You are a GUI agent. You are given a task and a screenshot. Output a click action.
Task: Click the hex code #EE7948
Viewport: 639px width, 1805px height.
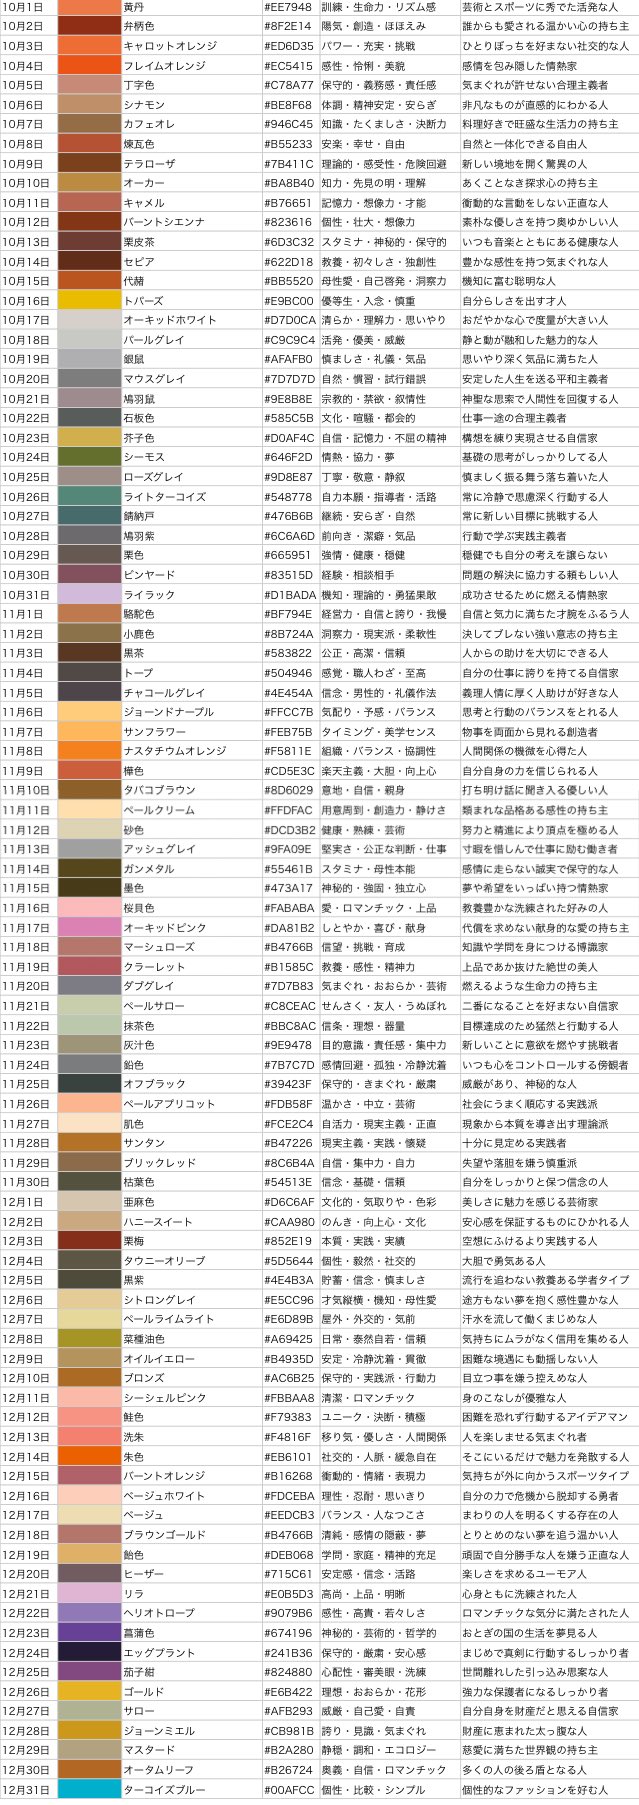click(288, 7)
